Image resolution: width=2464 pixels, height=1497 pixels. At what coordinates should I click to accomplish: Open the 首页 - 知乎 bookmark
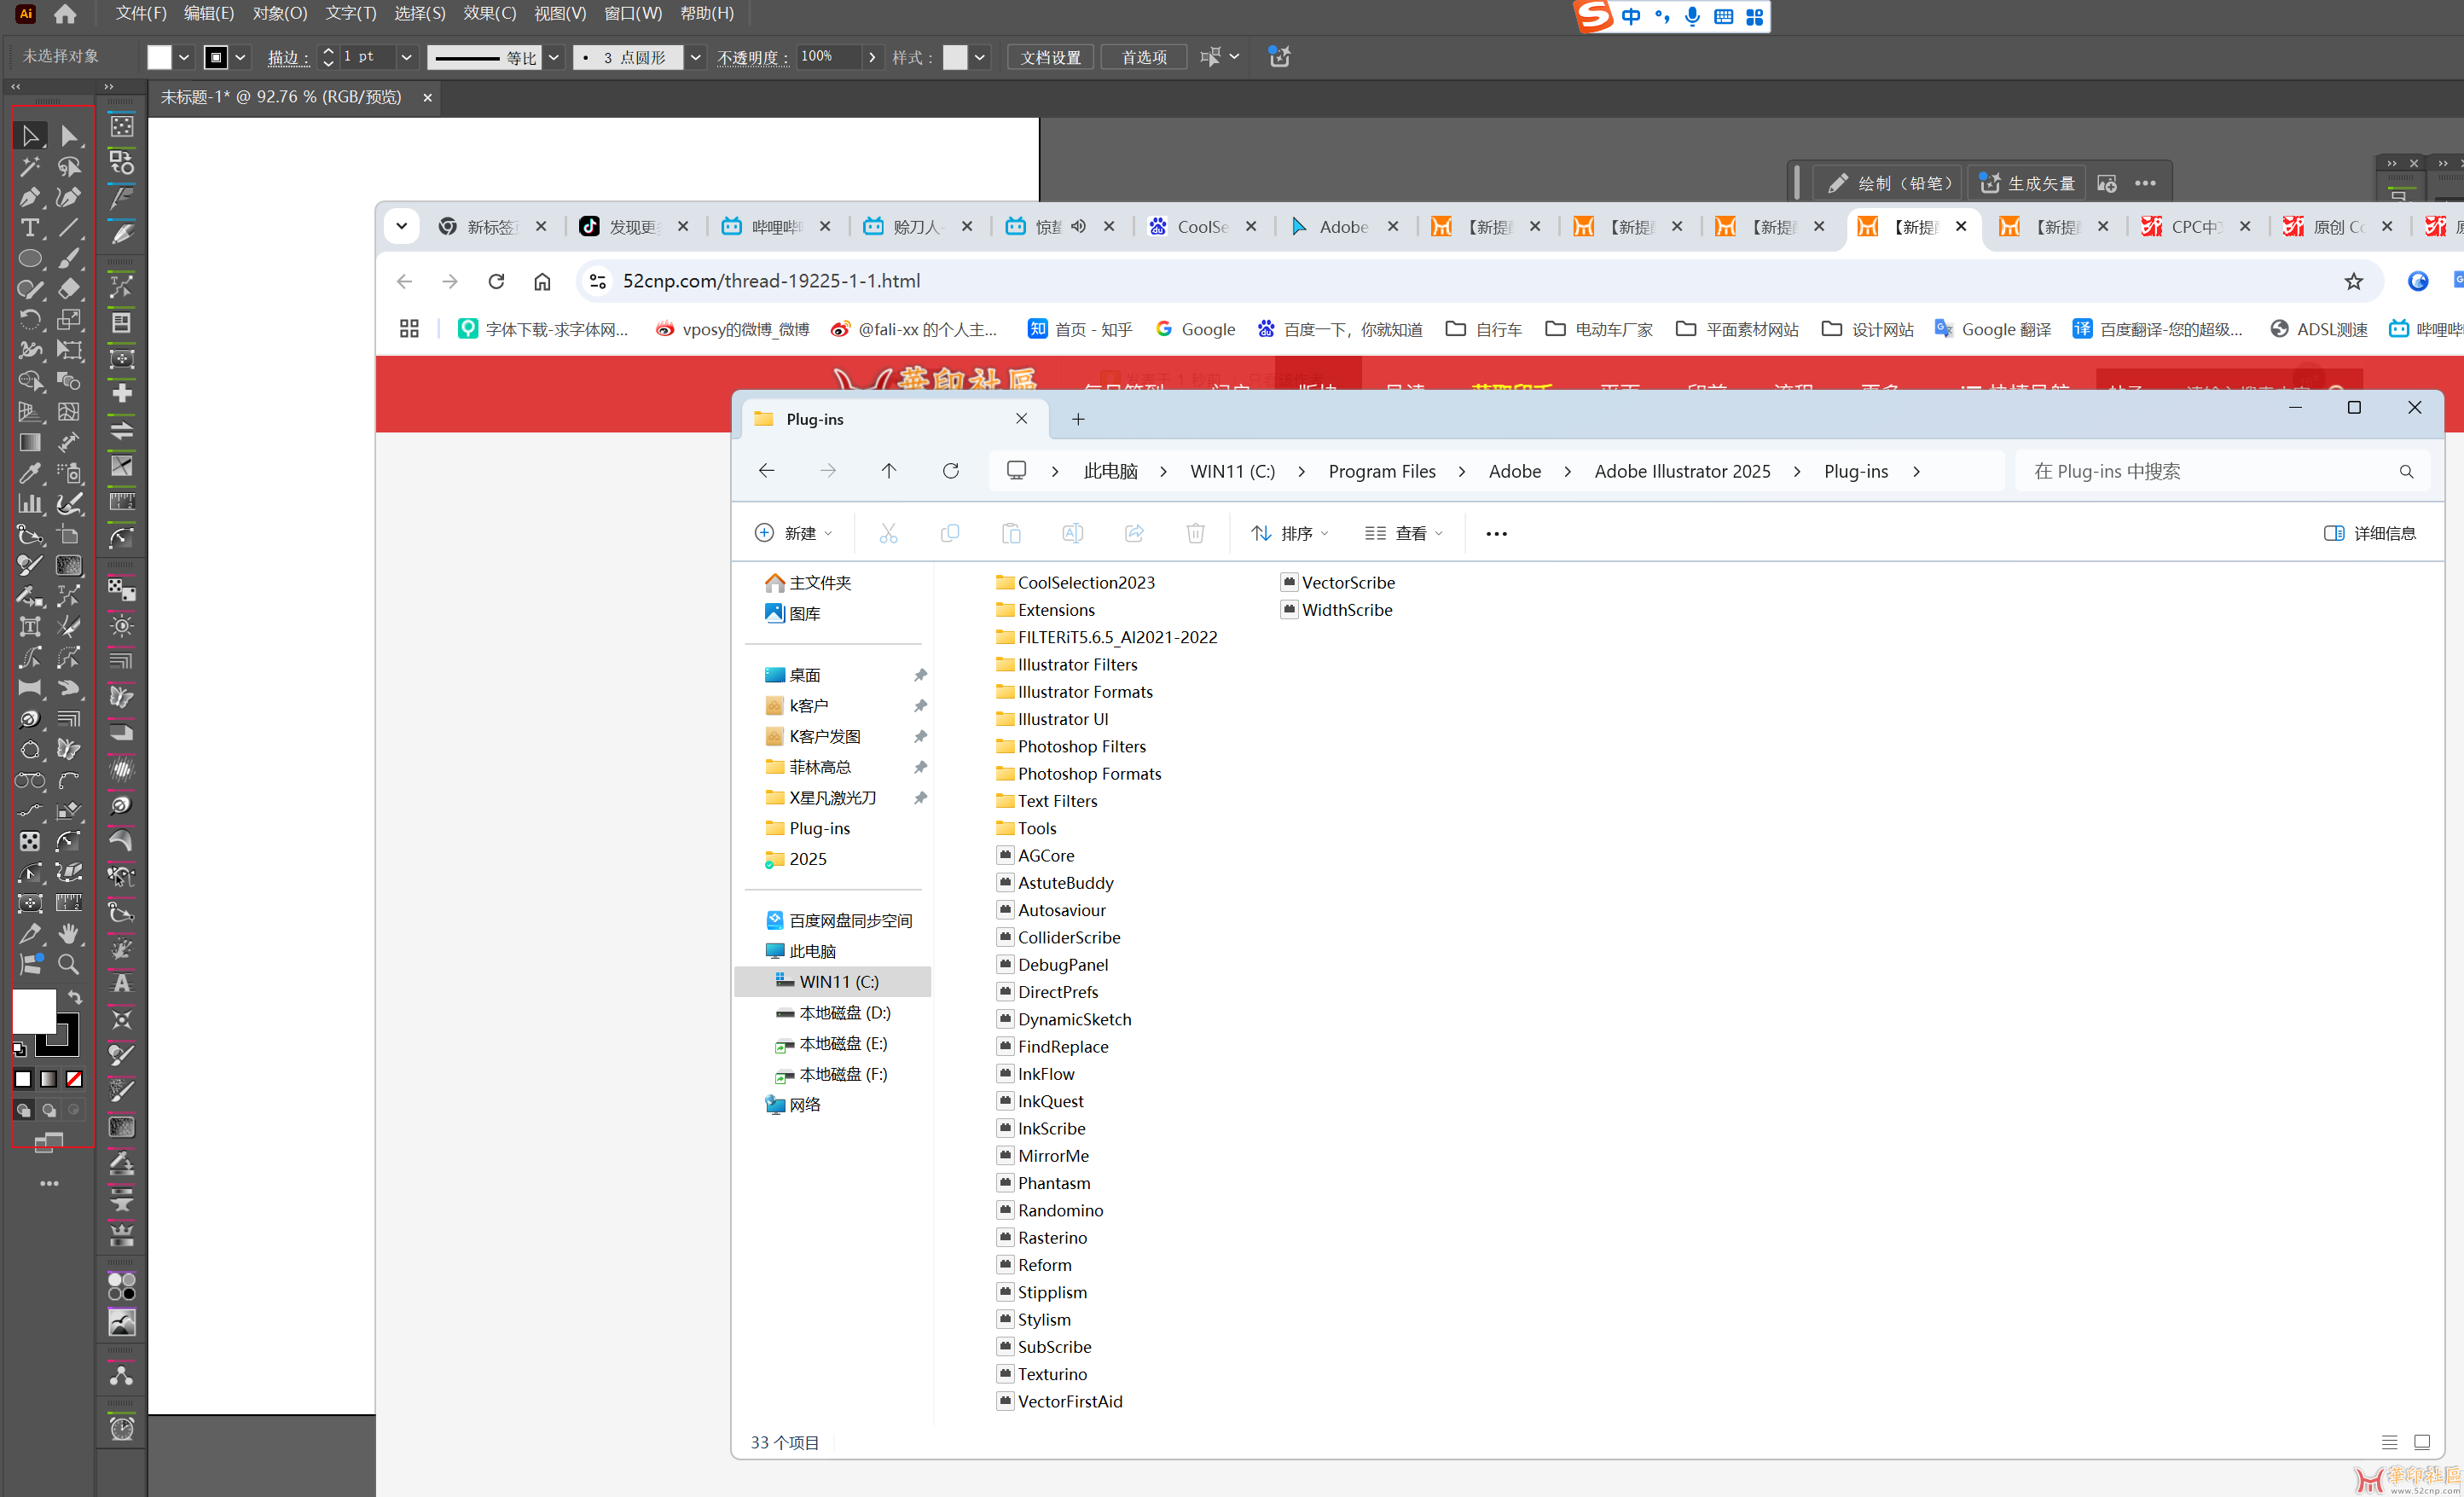click(1080, 329)
